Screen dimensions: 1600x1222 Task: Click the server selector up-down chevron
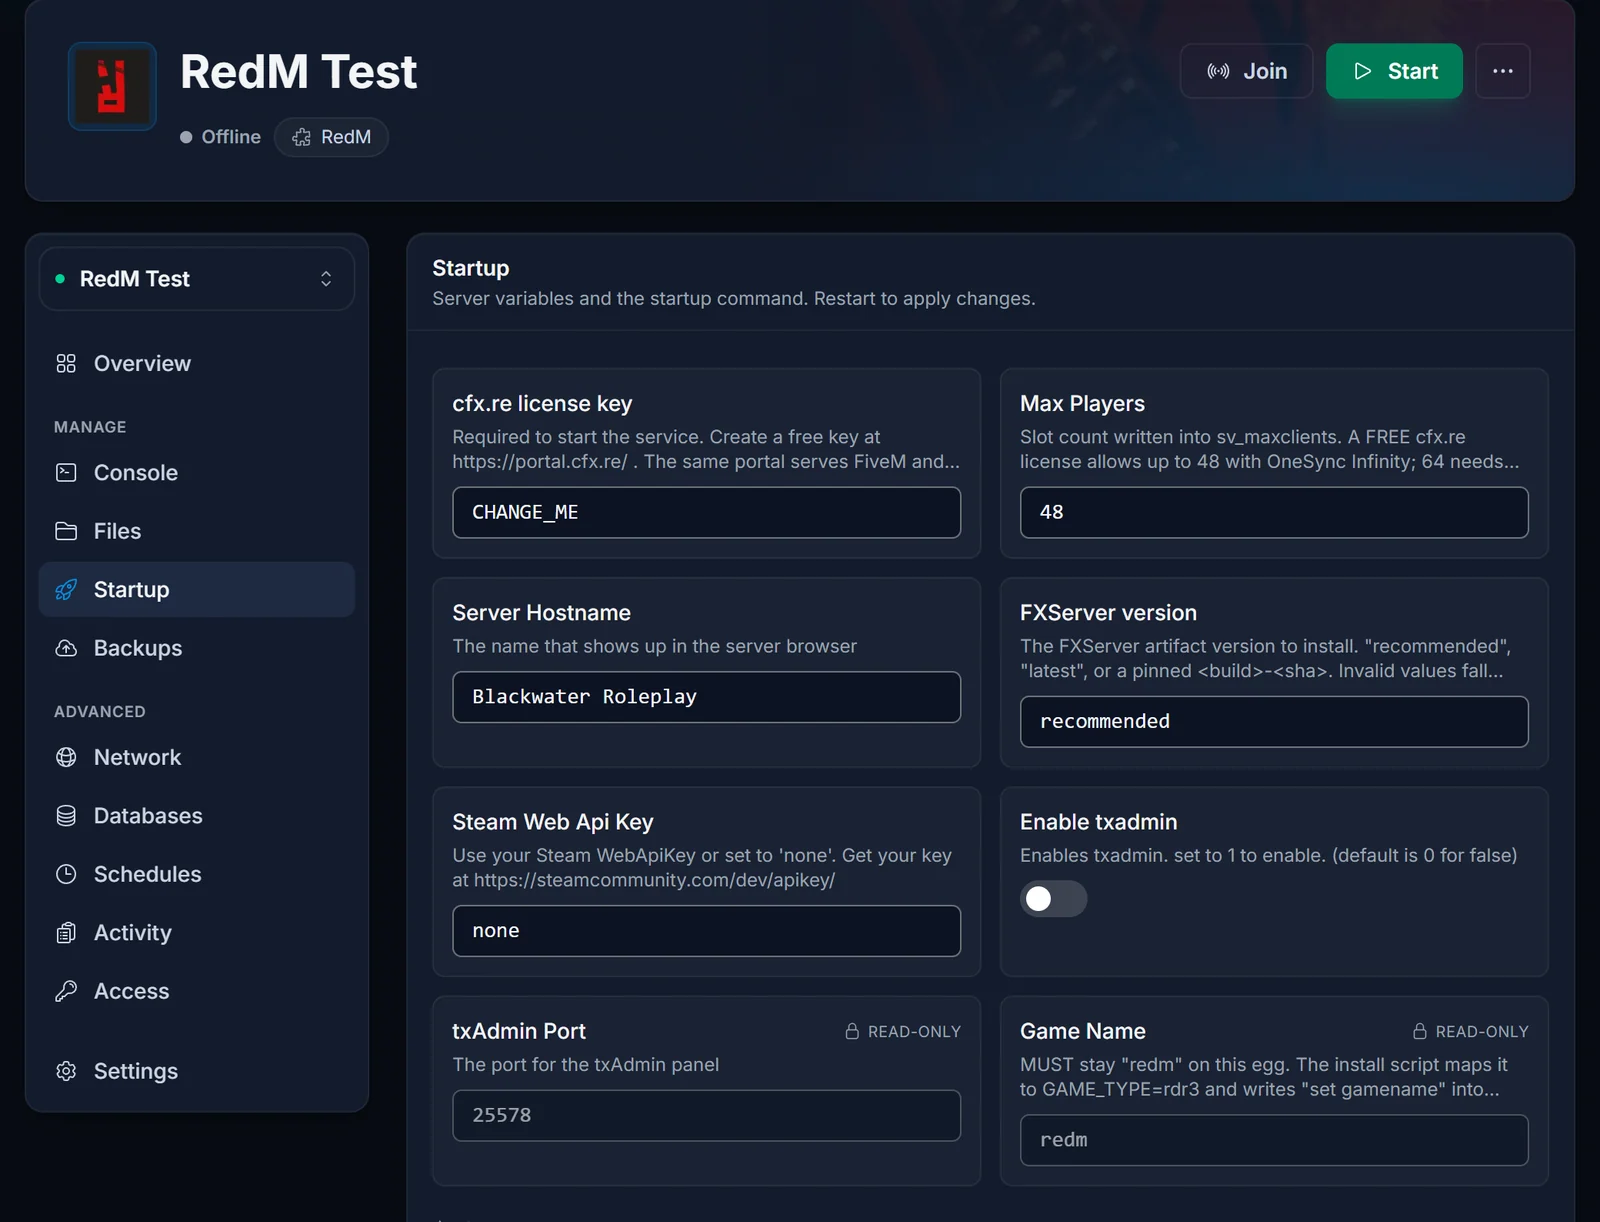(x=326, y=279)
